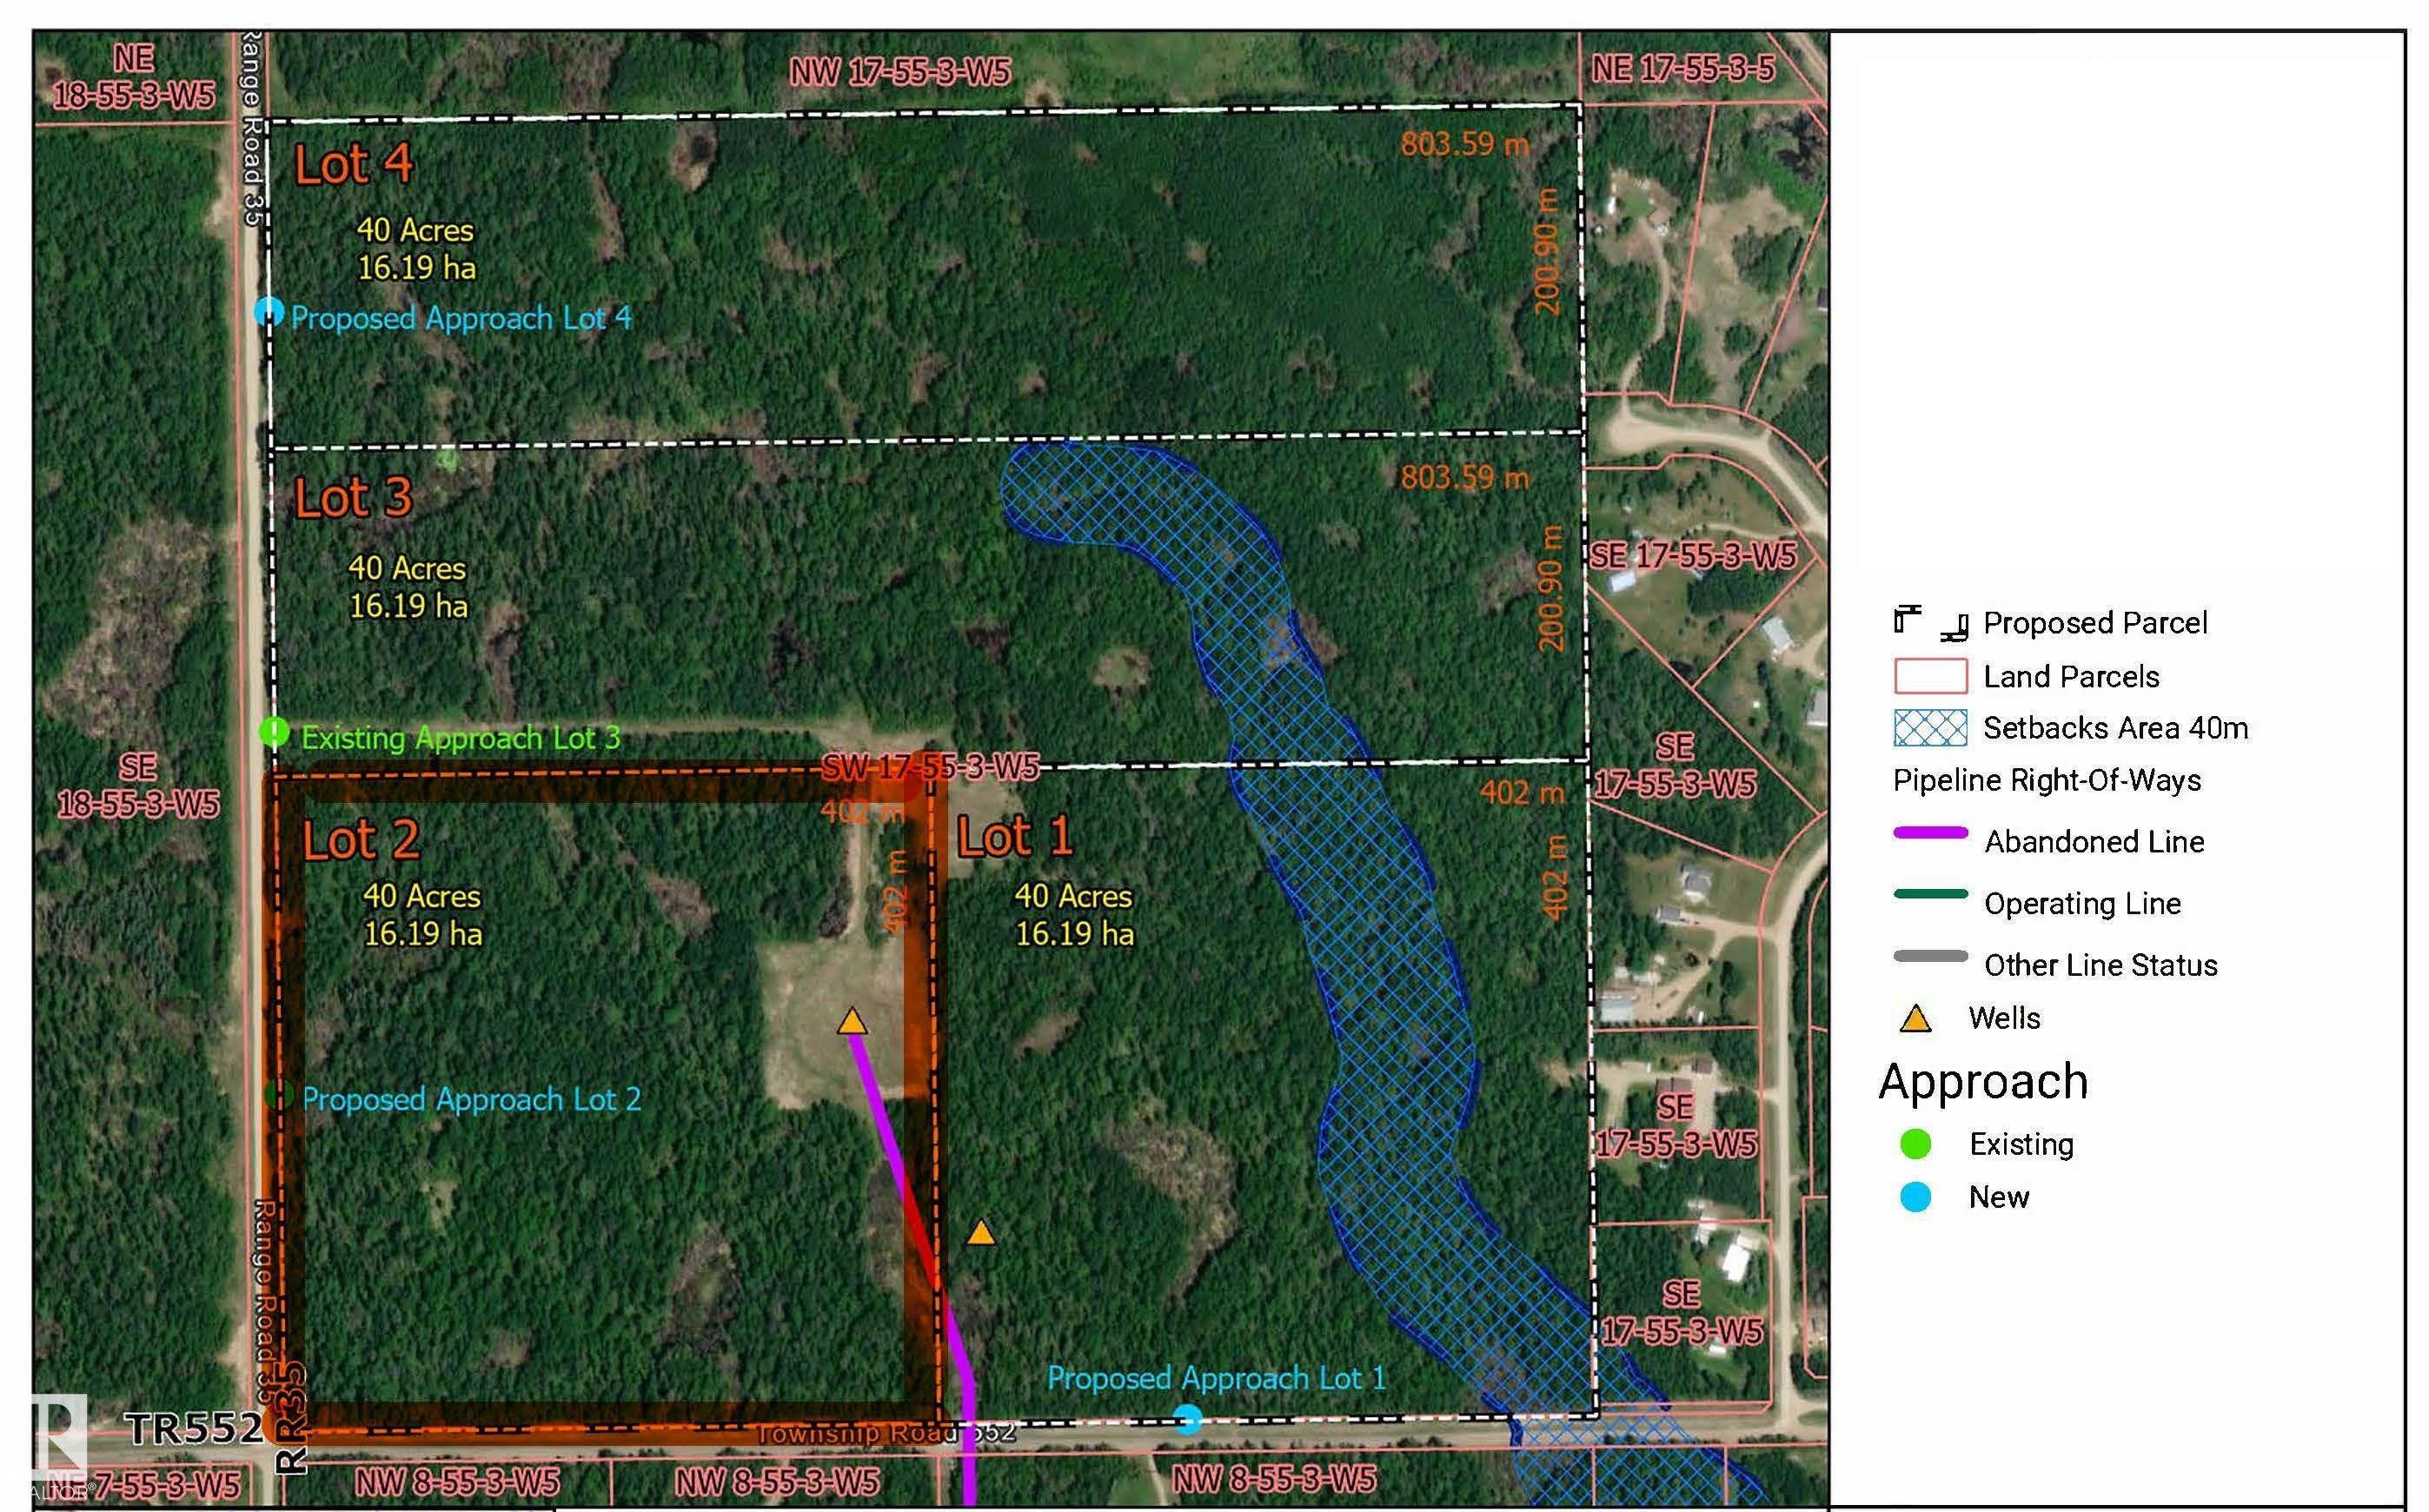
Task: Click the well triangle marker in Lot 1
Action: pyautogui.click(x=981, y=1233)
